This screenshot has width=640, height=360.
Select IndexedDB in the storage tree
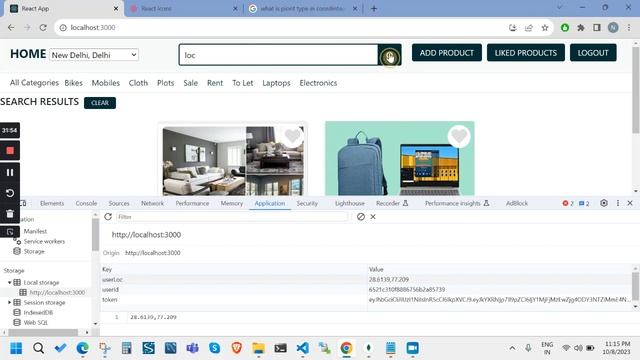pos(38,312)
